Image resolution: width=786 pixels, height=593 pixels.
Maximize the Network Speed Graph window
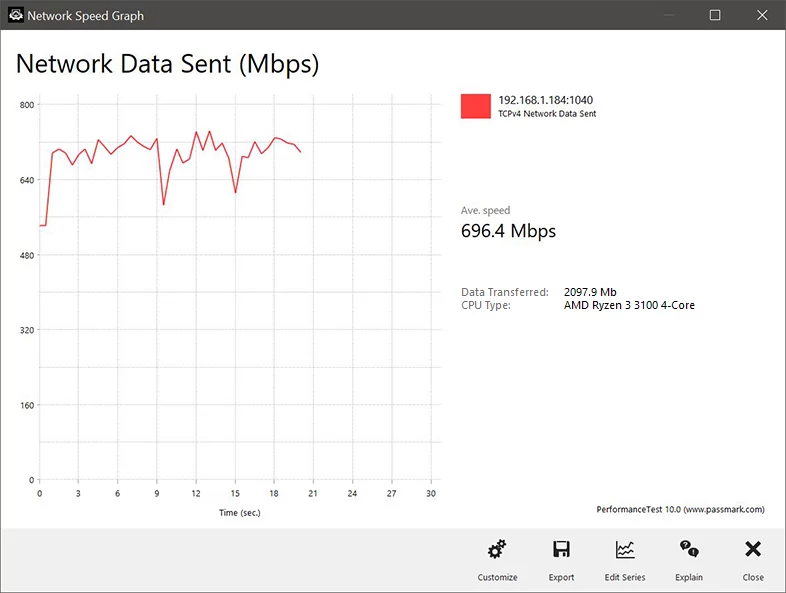(715, 15)
